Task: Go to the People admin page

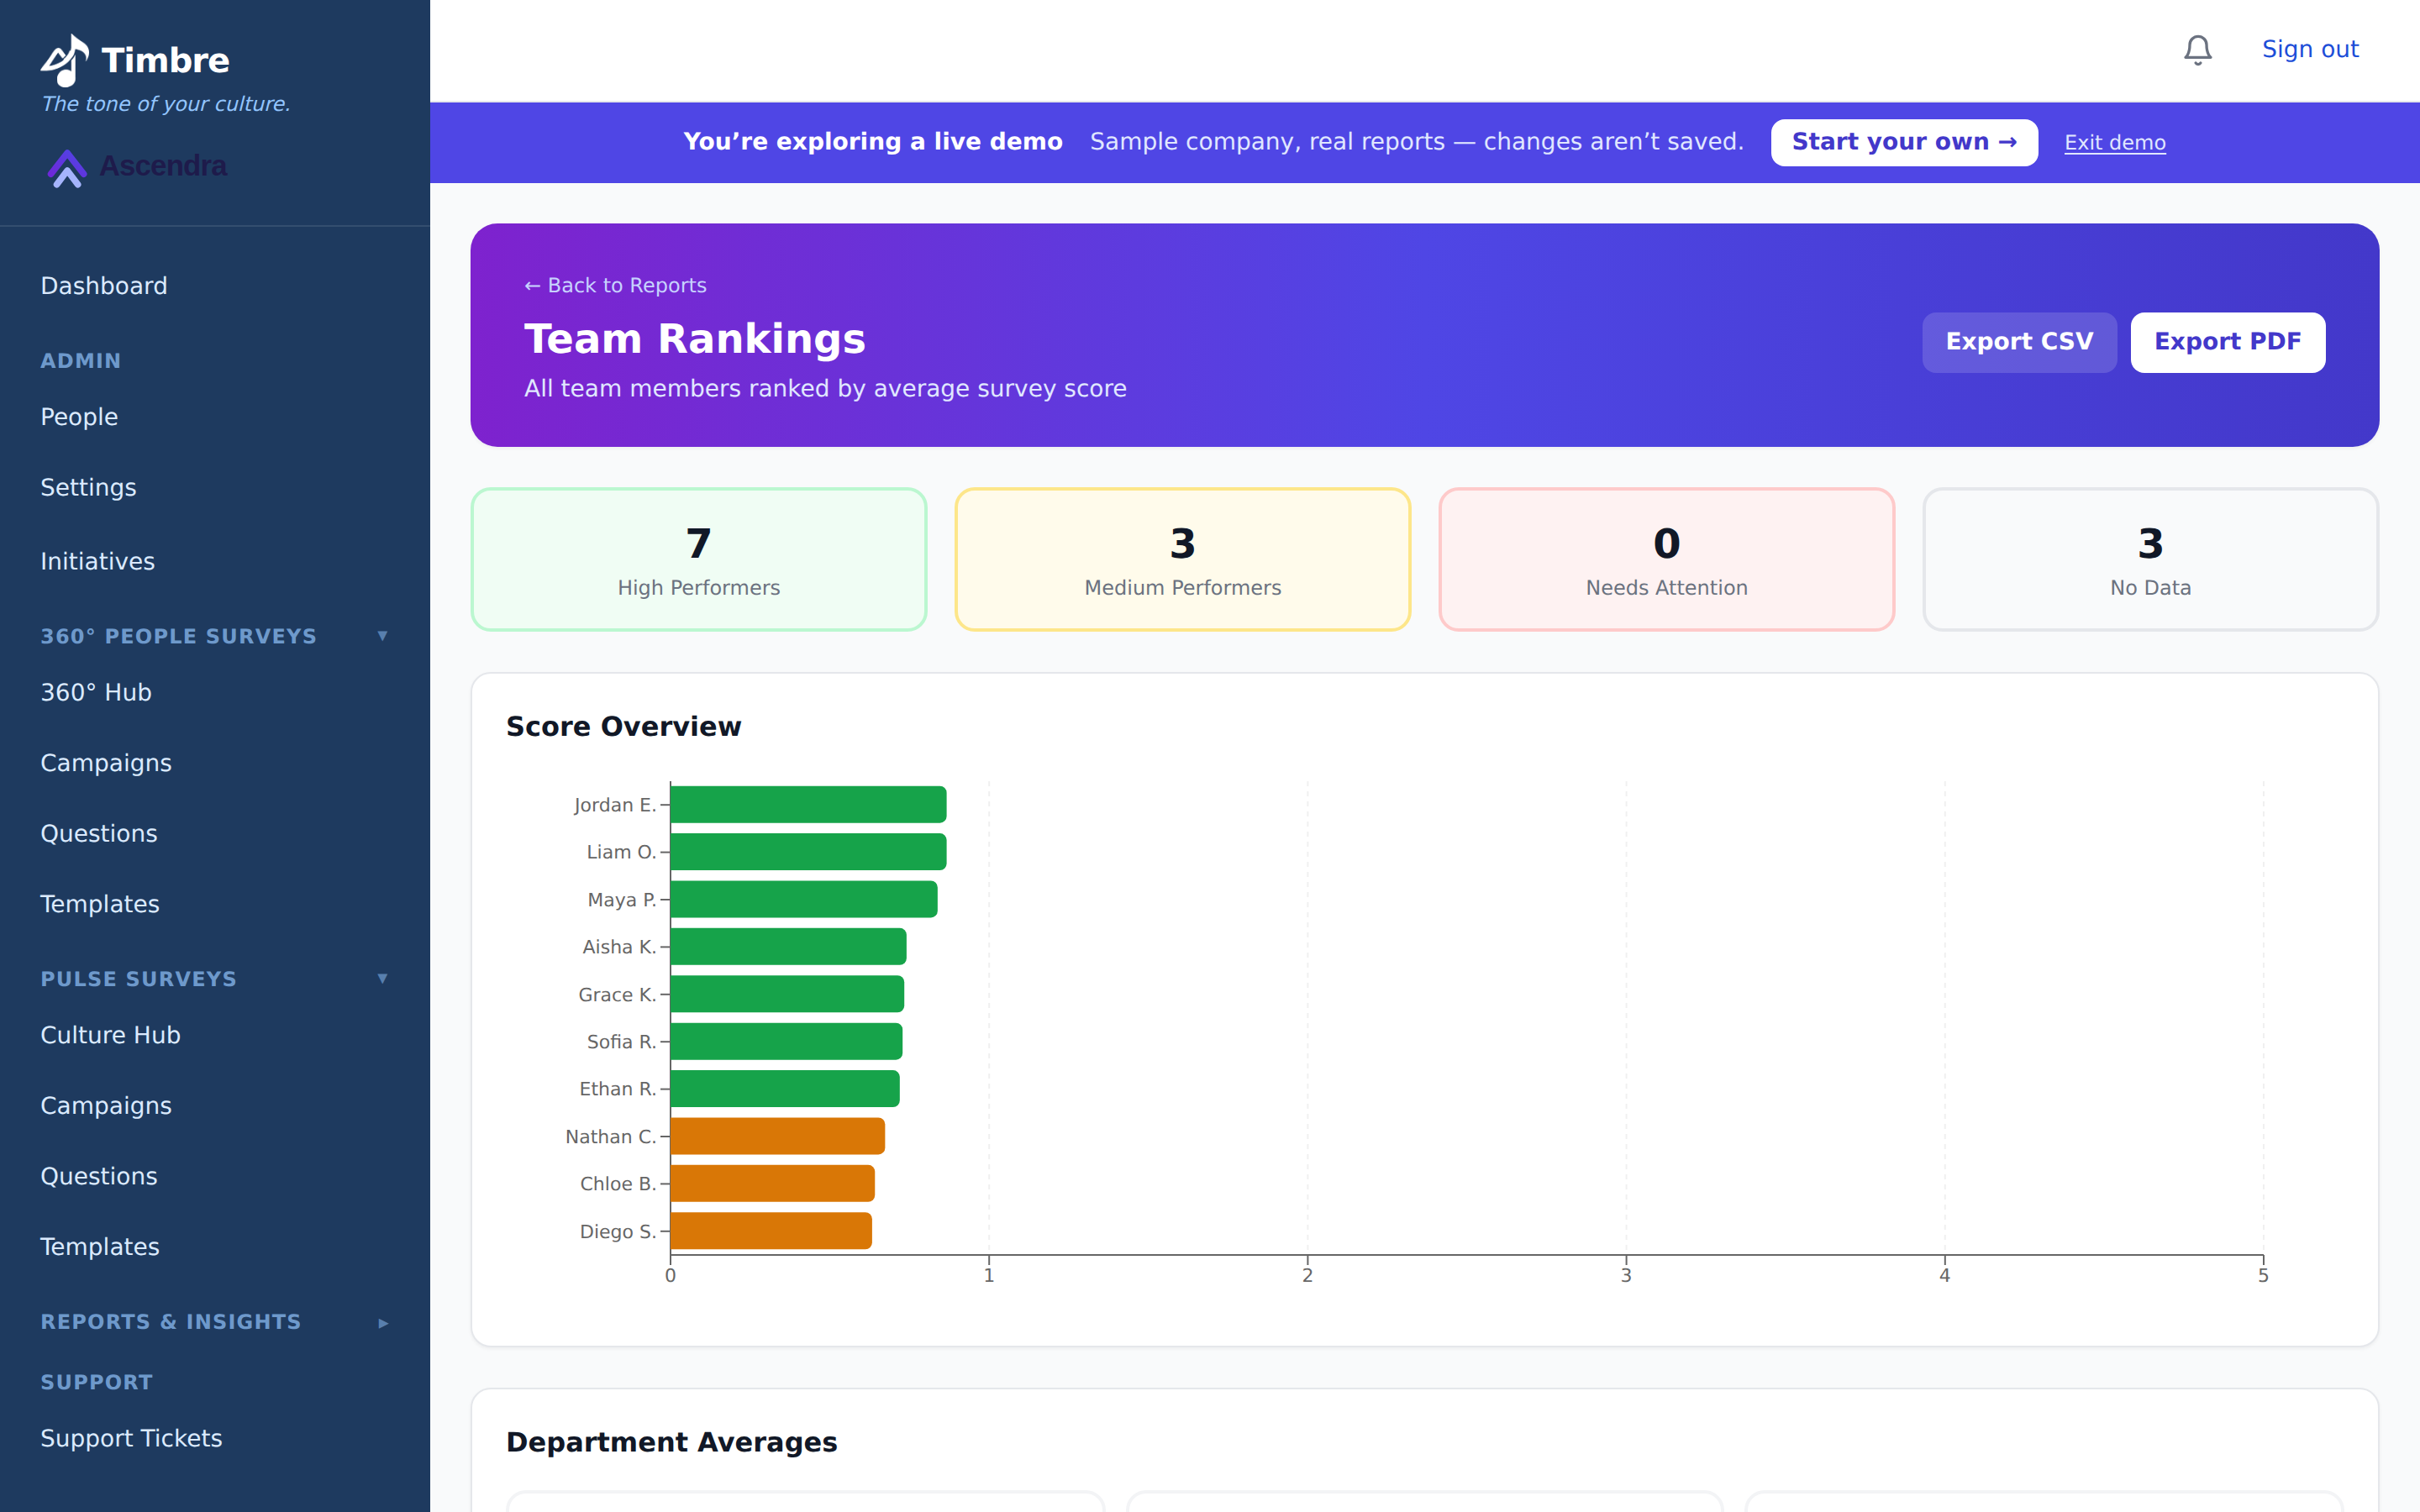Action: point(79,417)
